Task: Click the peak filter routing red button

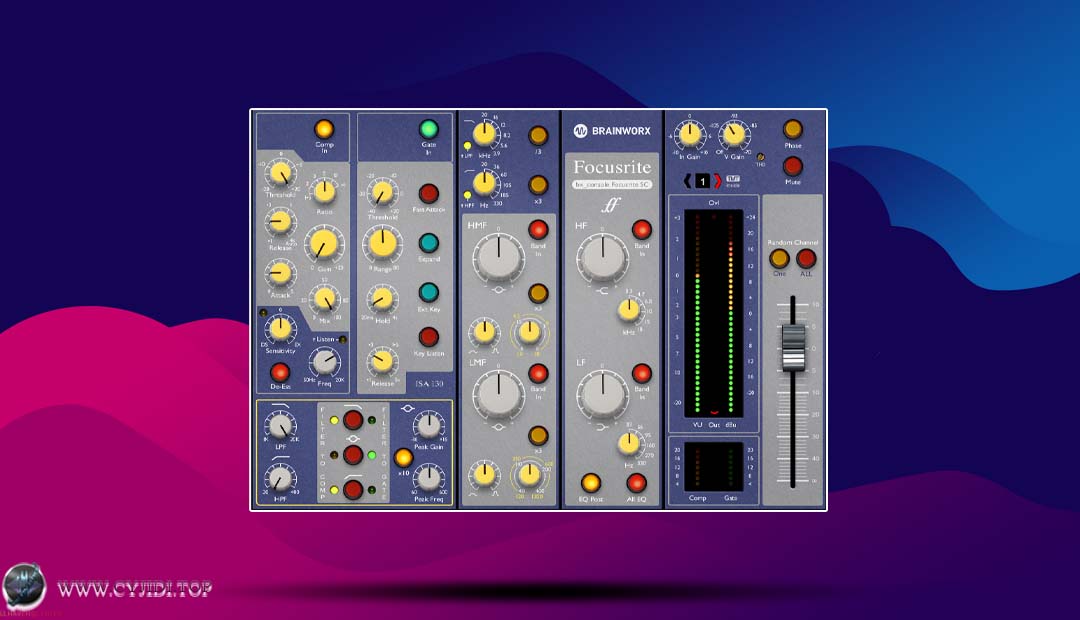Action: coord(353,455)
